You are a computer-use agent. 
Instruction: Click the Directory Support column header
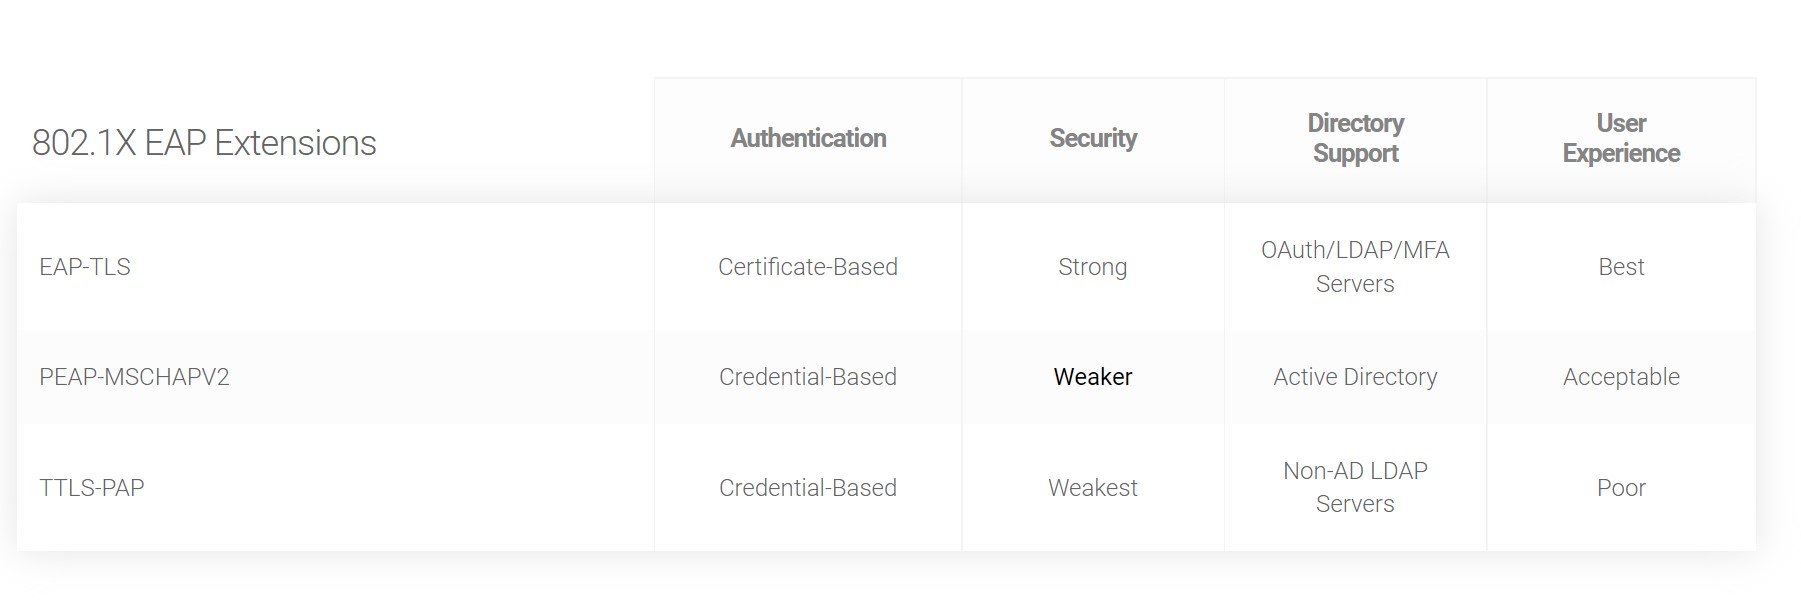pyautogui.click(x=1355, y=138)
